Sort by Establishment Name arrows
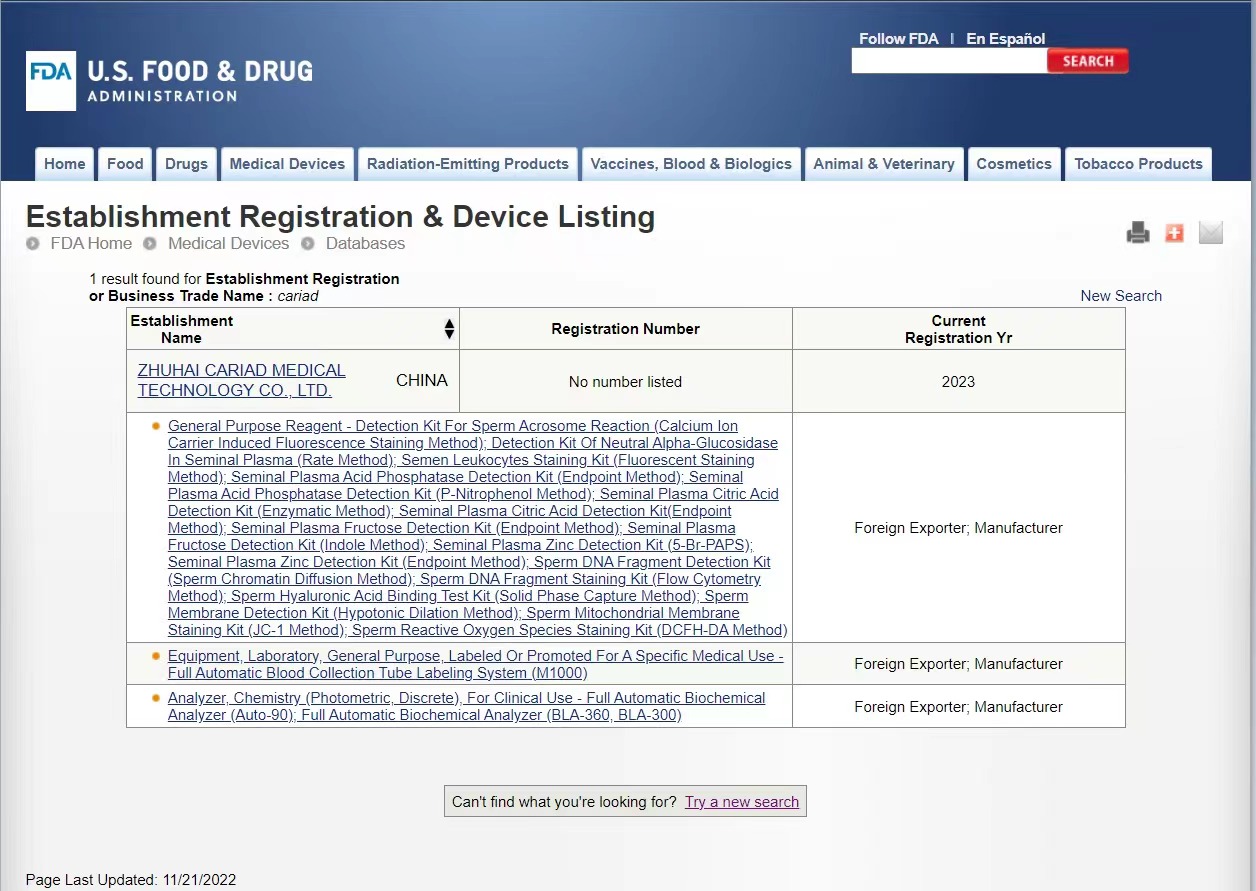Viewport: 1256px width, 891px height. pyautogui.click(x=449, y=329)
